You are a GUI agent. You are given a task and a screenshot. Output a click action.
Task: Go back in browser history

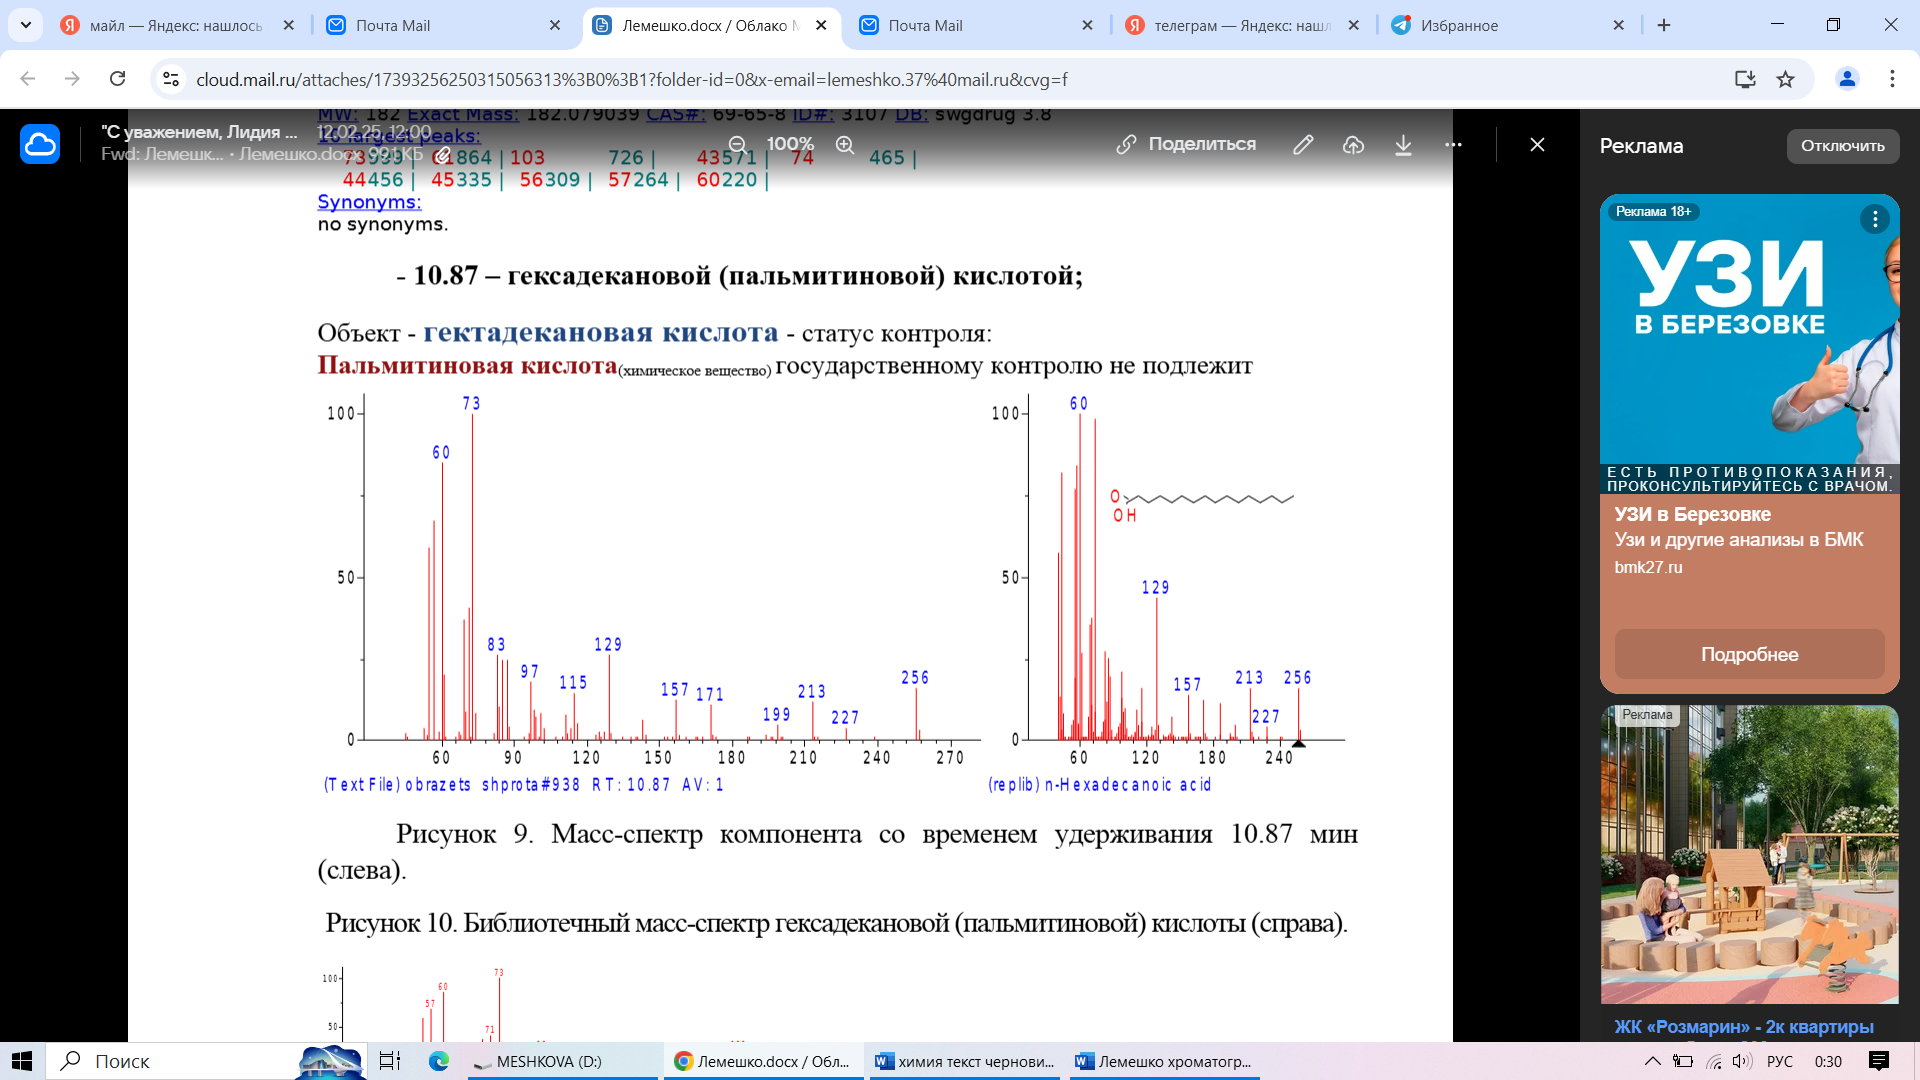pos(27,79)
